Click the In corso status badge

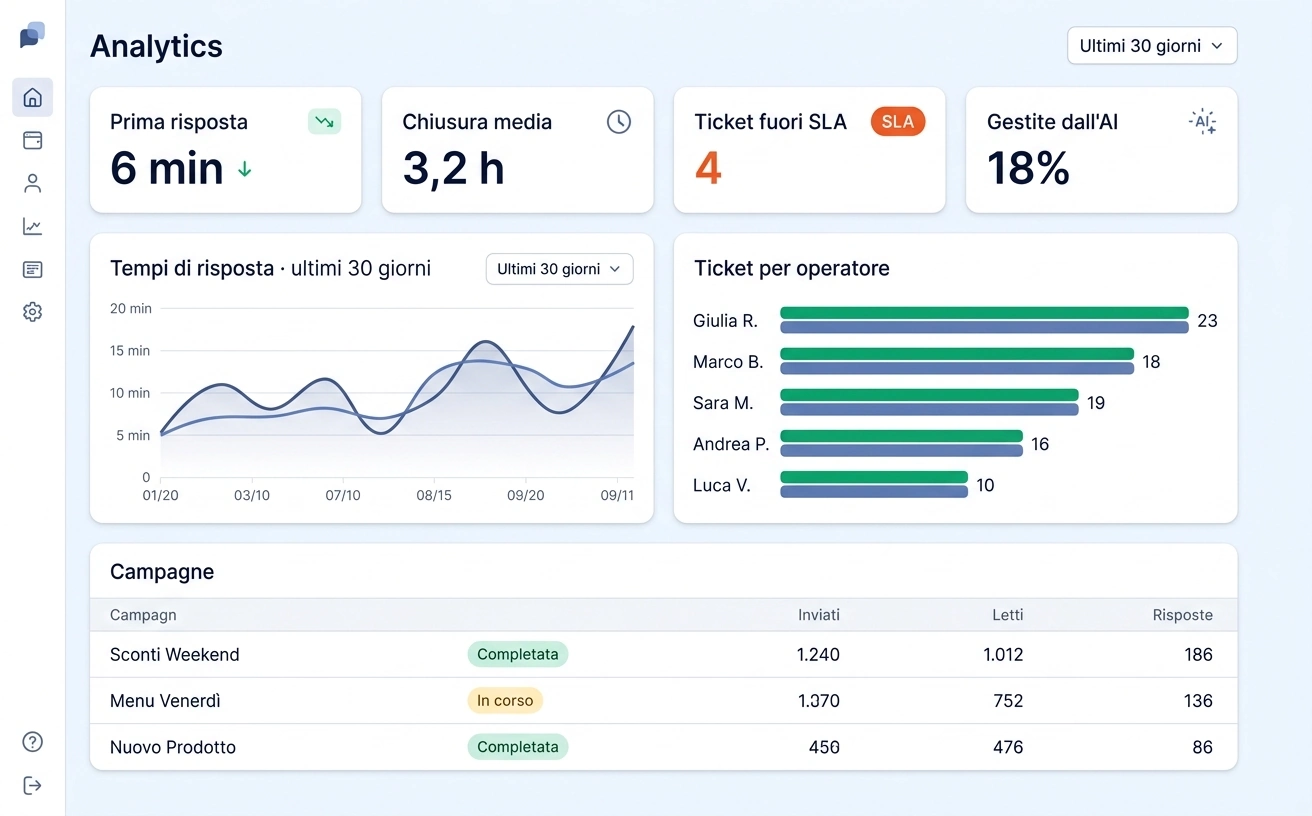pyautogui.click(x=505, y=701)
